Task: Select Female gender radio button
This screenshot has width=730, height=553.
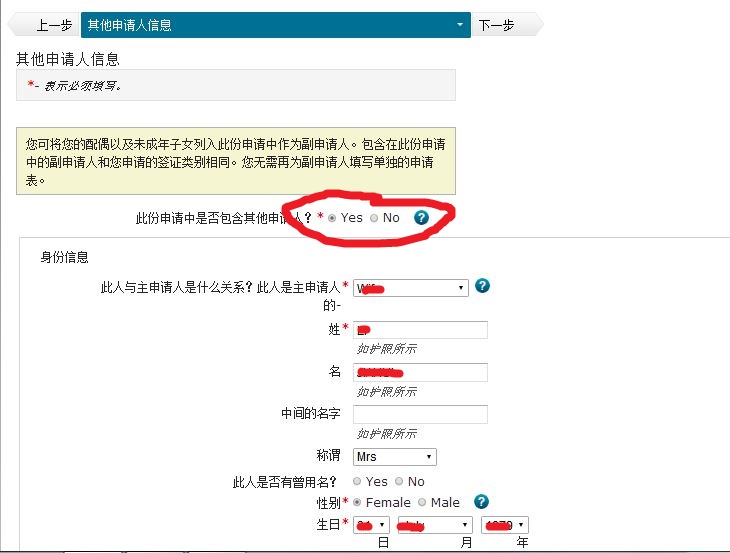Action: [358, 502]
